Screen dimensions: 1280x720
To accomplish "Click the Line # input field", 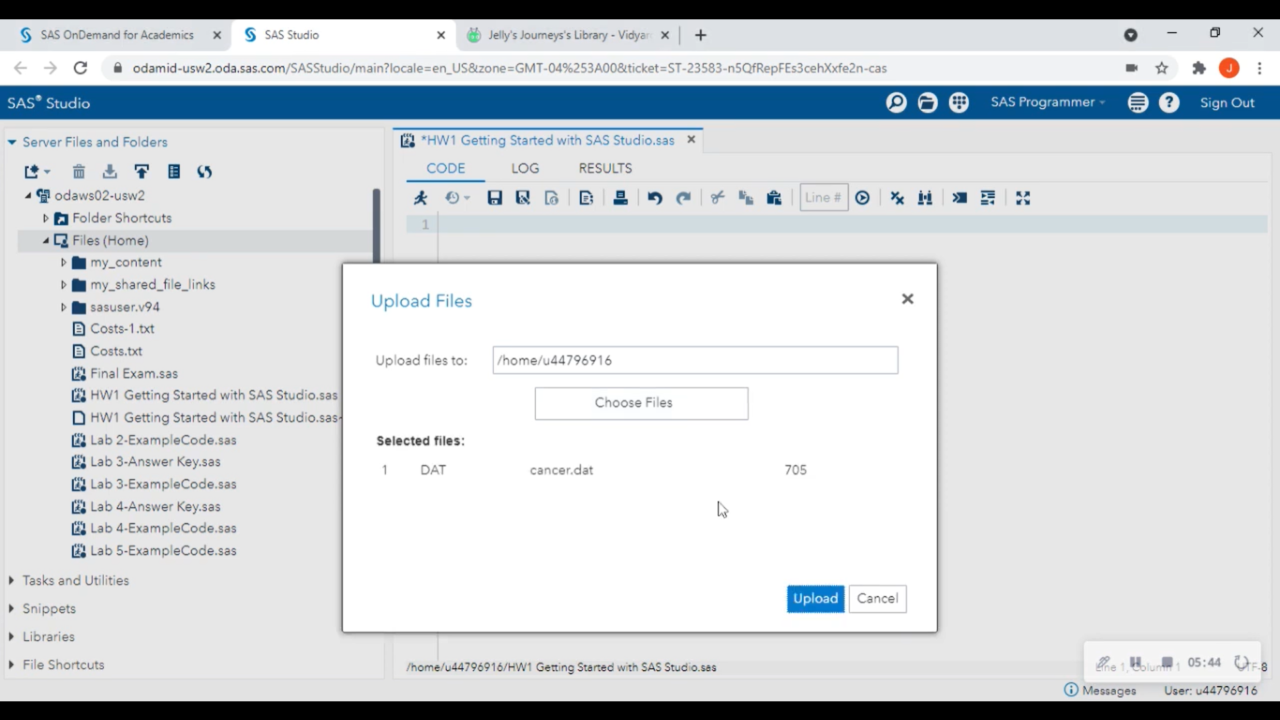I will pyautogui.click(x=823, y=198).
